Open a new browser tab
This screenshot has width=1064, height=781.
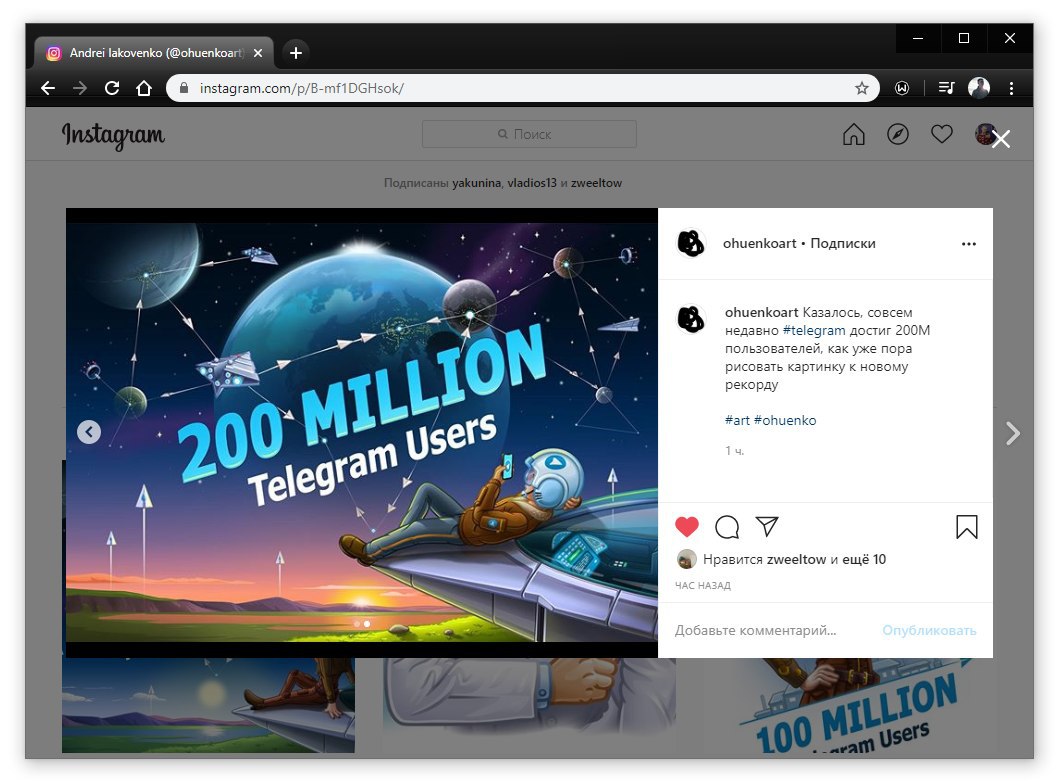[x=296, y=53]
